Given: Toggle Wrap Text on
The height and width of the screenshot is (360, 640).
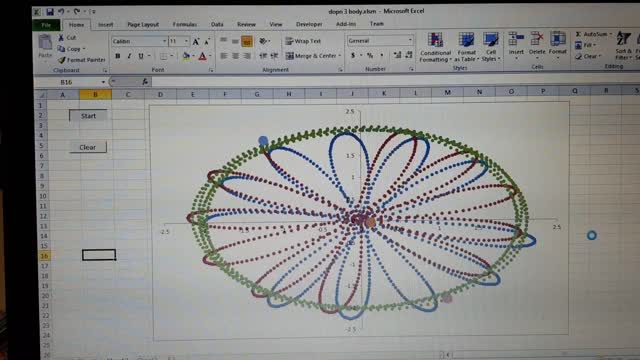Looking at the screenshot, I should click(x=303, y=41).
